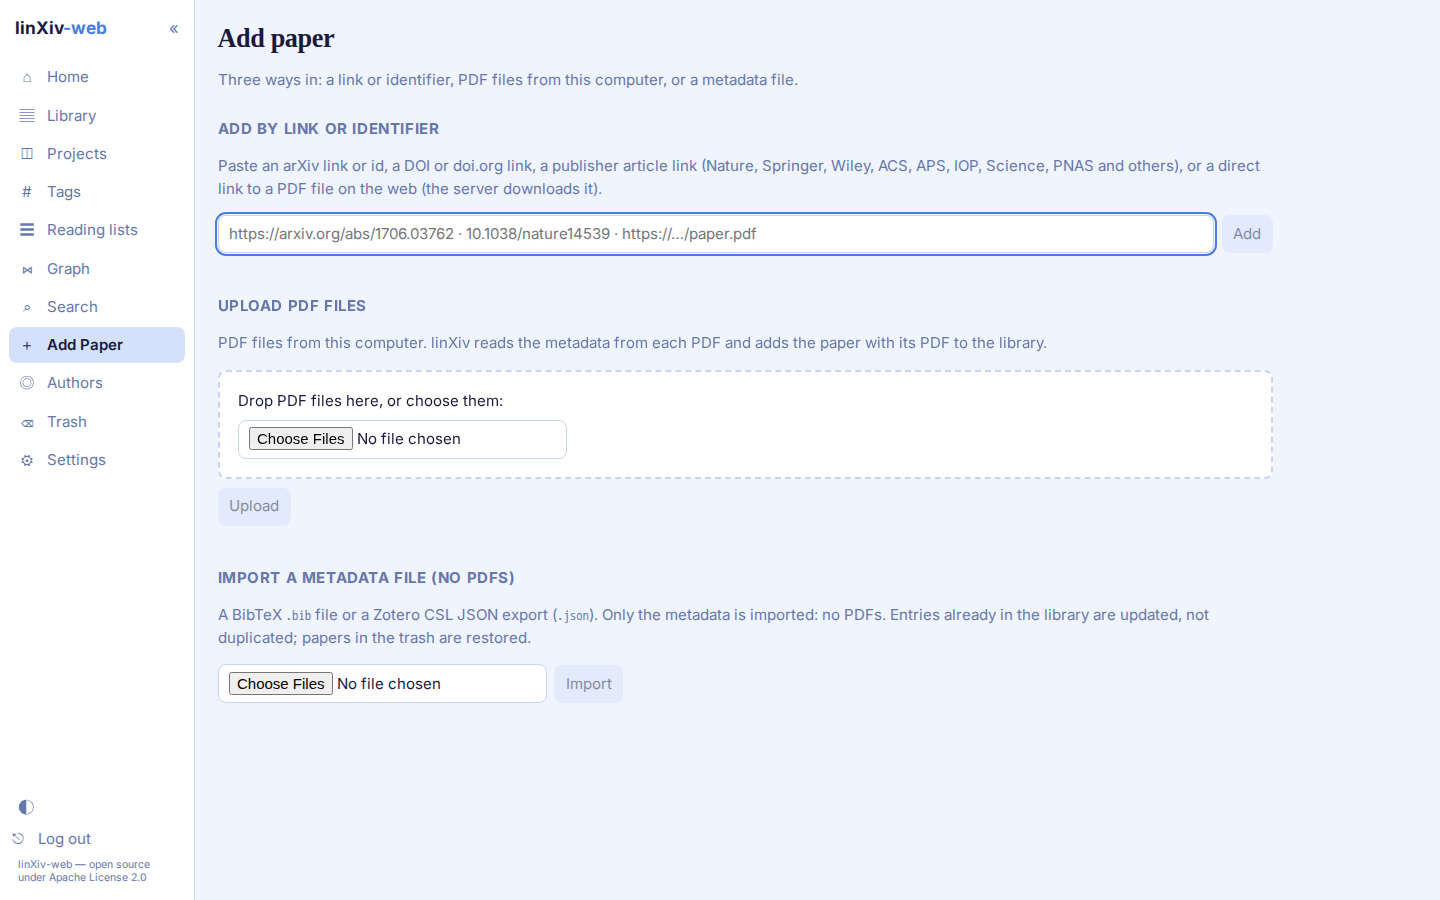Click the Upload button
The width and height of the screenshot is (1440, 900).
254,506
